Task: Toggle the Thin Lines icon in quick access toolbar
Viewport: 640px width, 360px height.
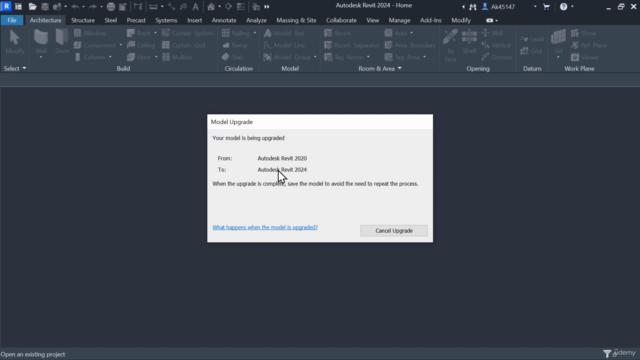Action: [241, 7]
